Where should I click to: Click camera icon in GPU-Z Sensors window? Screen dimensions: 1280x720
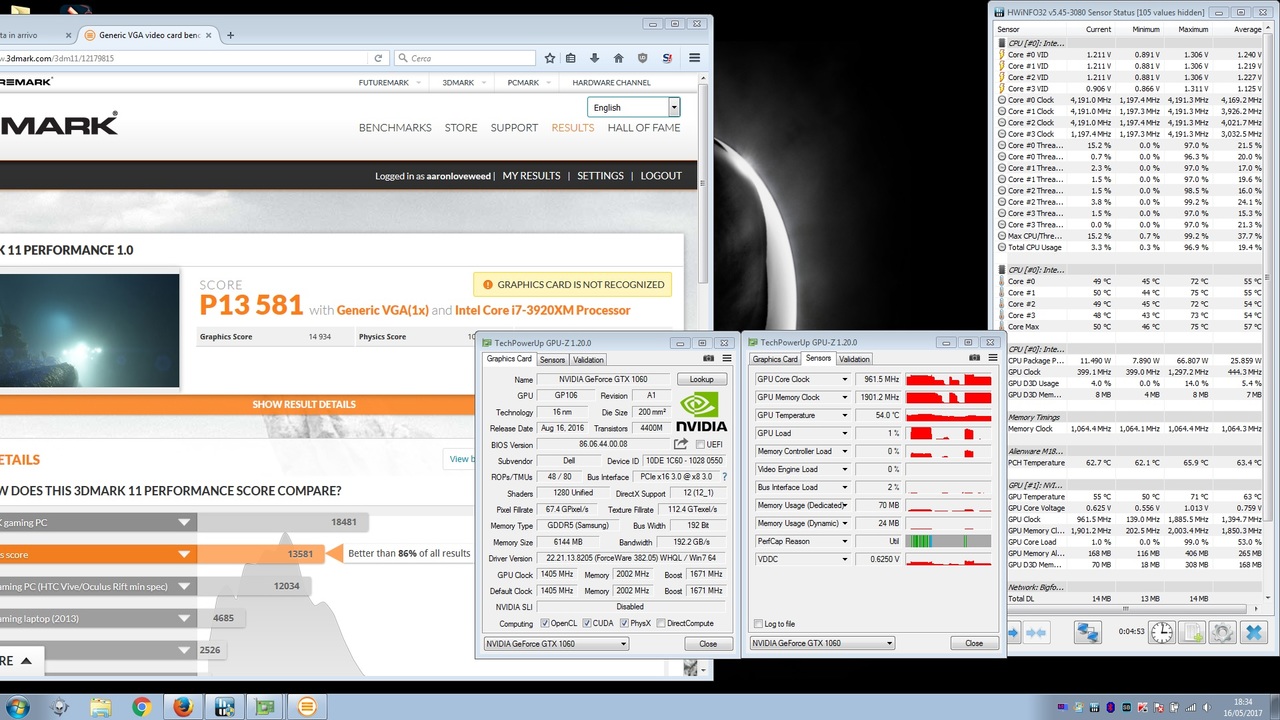[975, 358]
